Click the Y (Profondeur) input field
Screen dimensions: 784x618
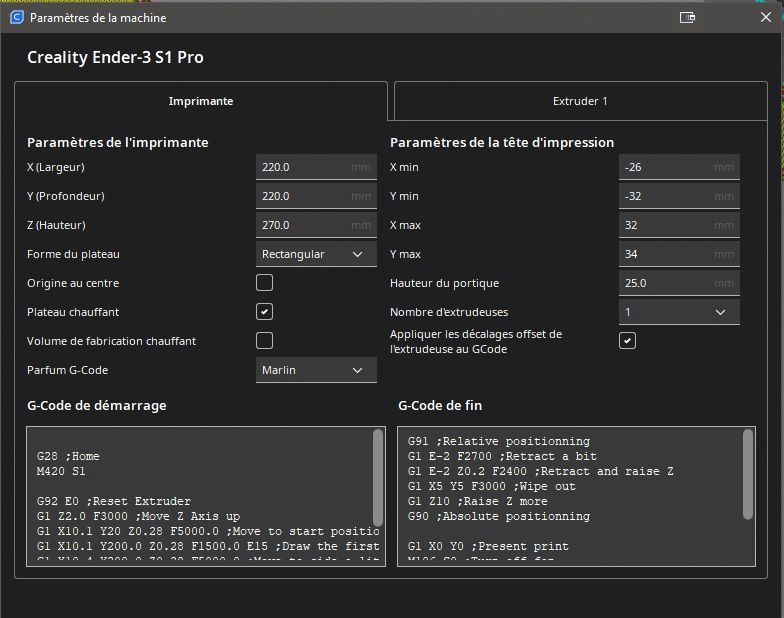pyautogui.click(x=316, y=196)
